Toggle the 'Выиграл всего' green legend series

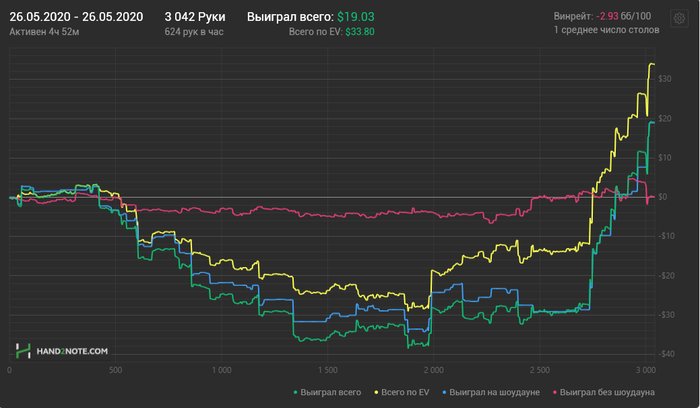click(327, 392)
